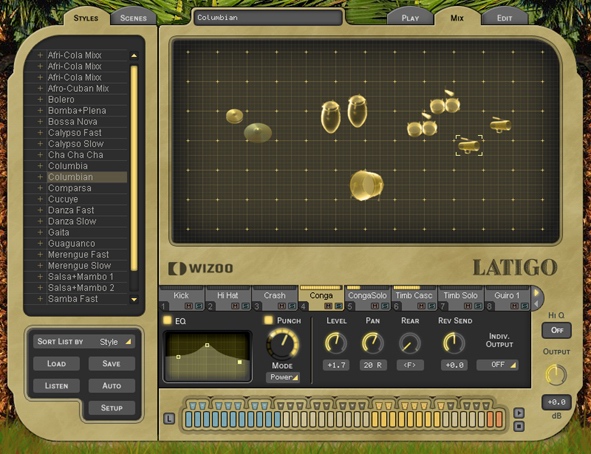
Task: Solo the Conga track with S button
Action: [338, 306]
